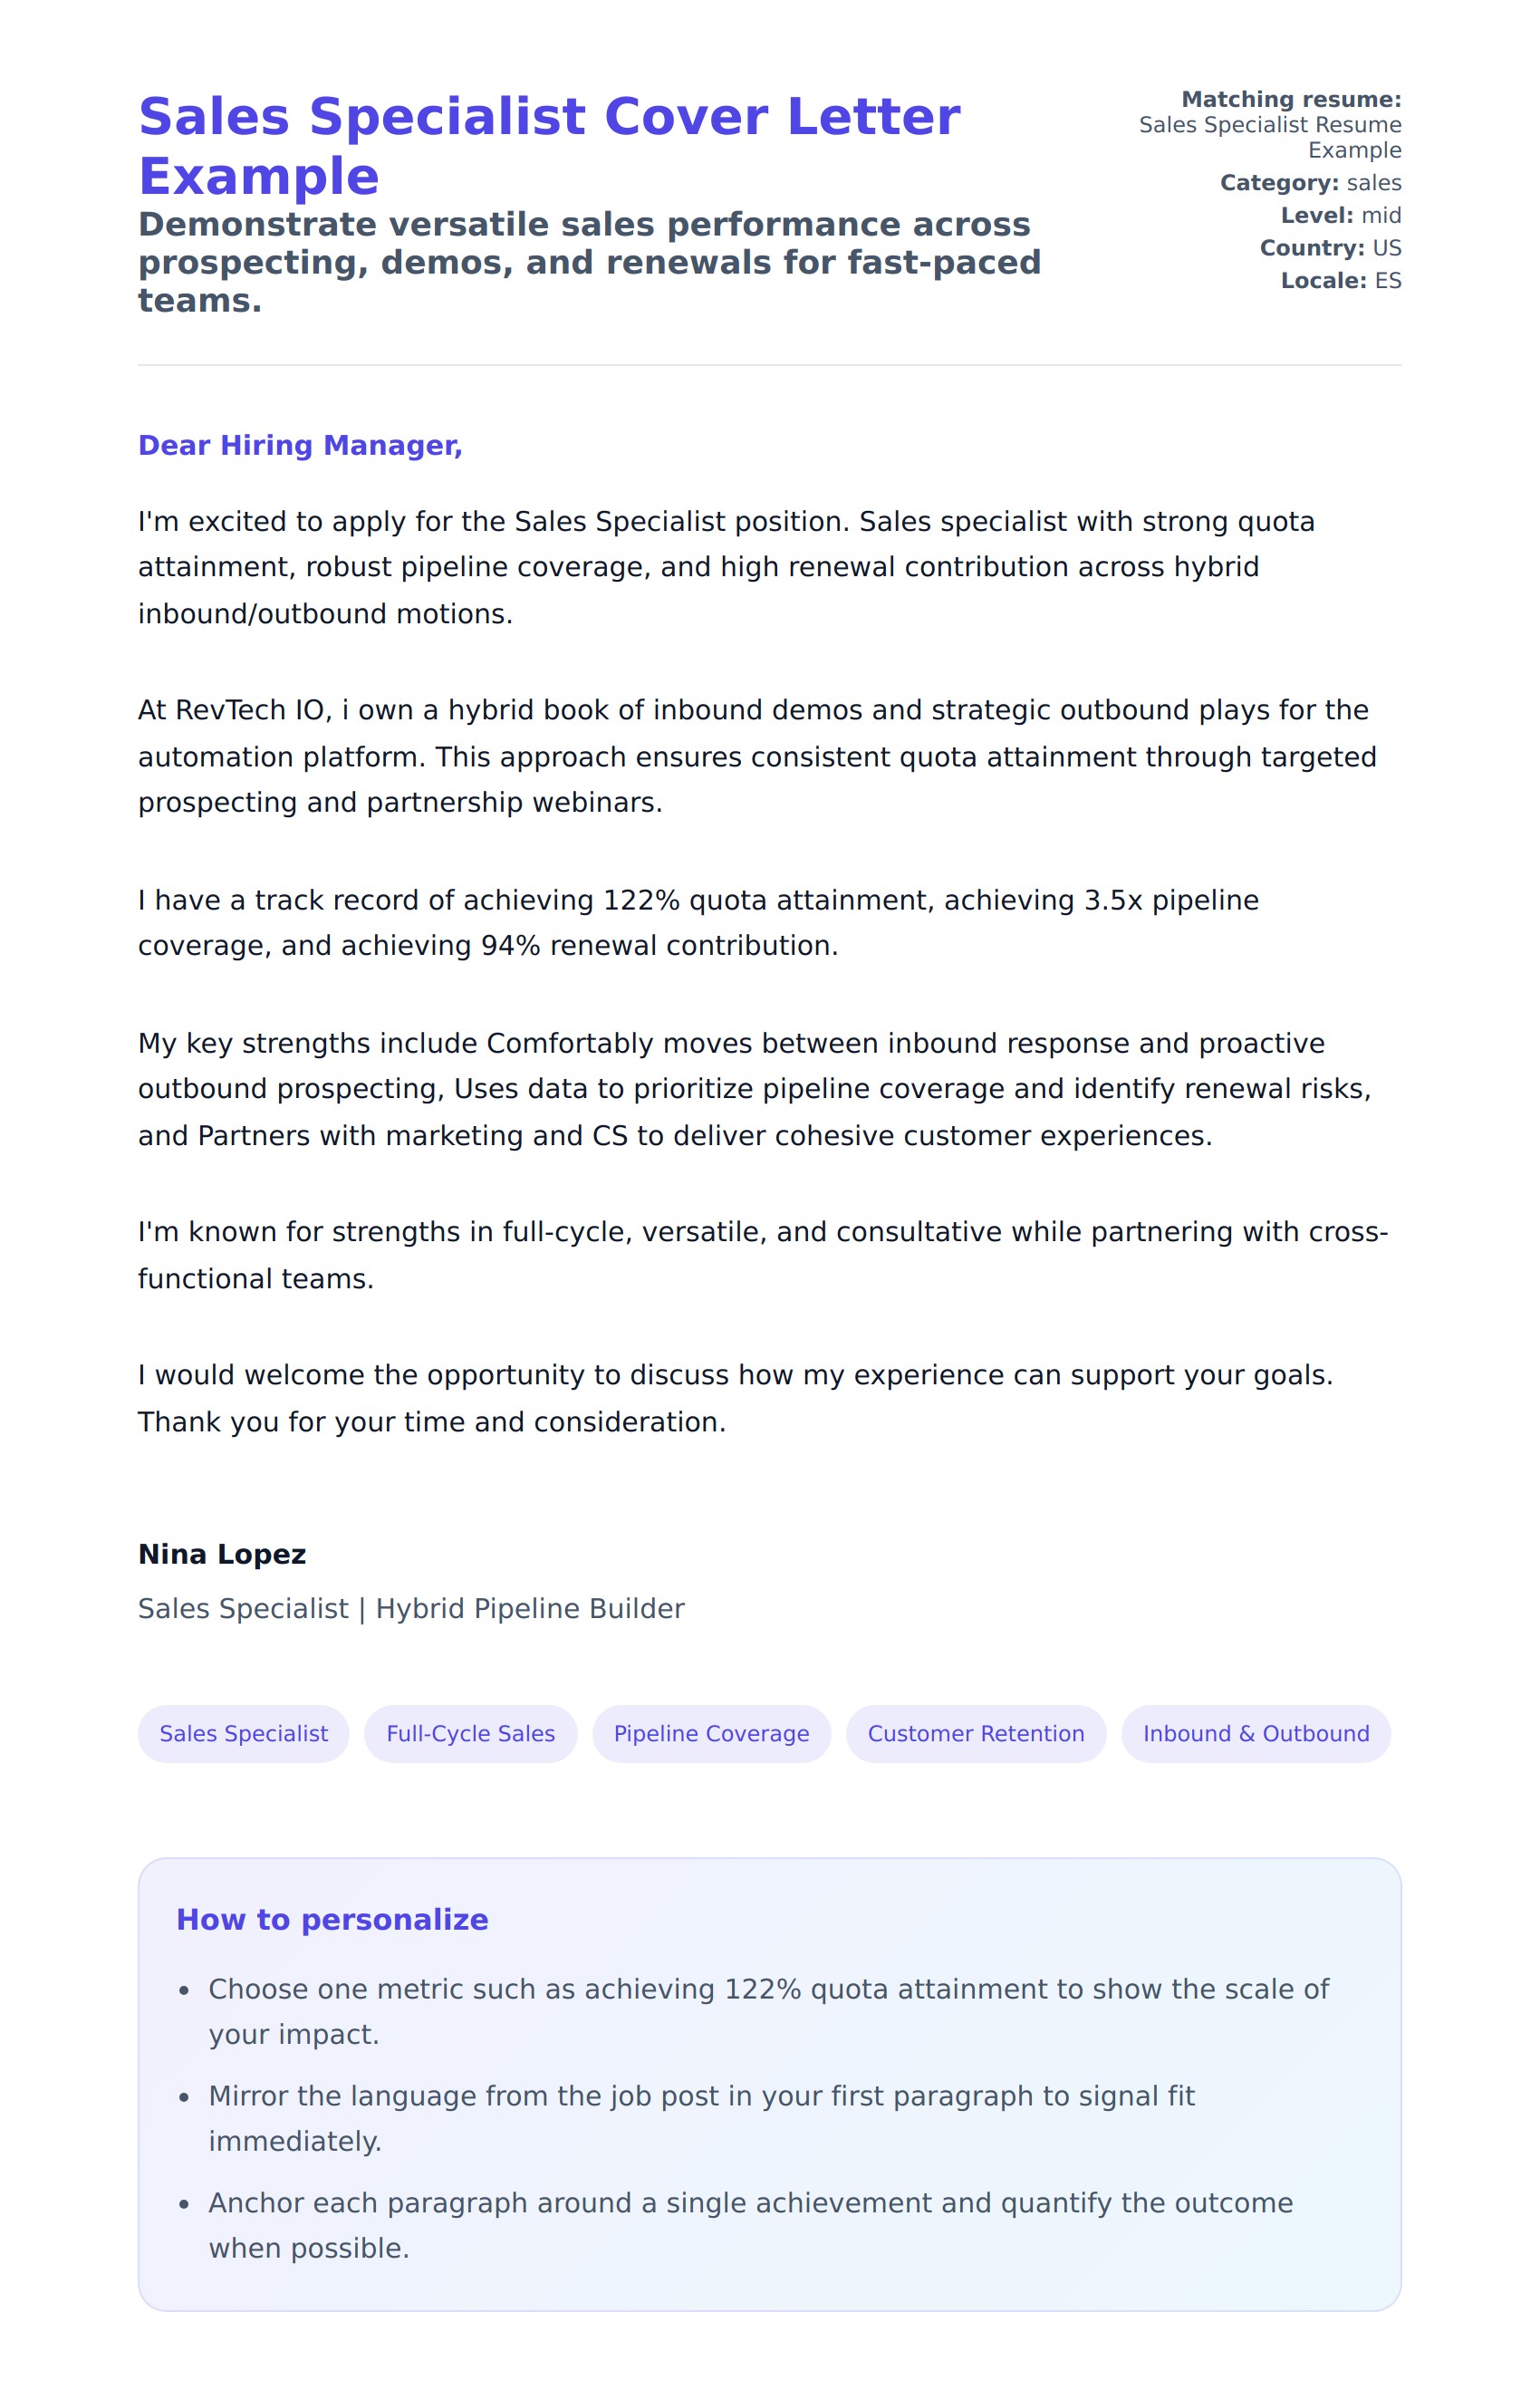Screen dimensions: 1540x2399
Task: Click the "My key strengths" paragraph
Action: point(754,1089)
